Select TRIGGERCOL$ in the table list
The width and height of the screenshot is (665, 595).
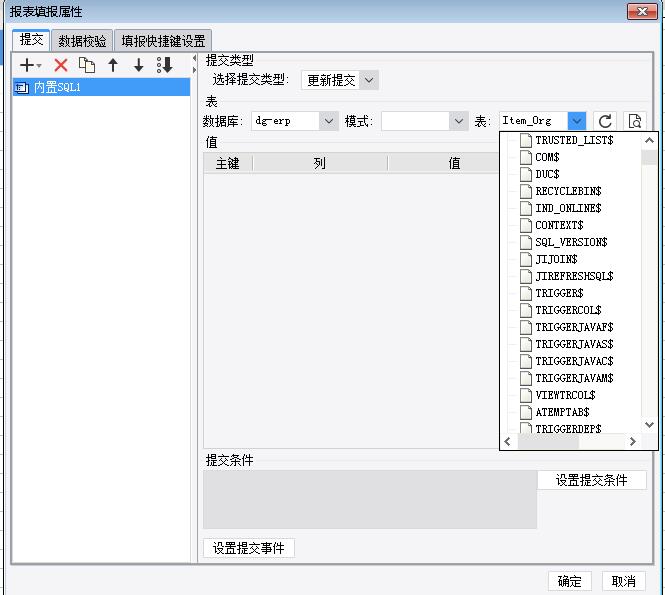pos(568,310)
